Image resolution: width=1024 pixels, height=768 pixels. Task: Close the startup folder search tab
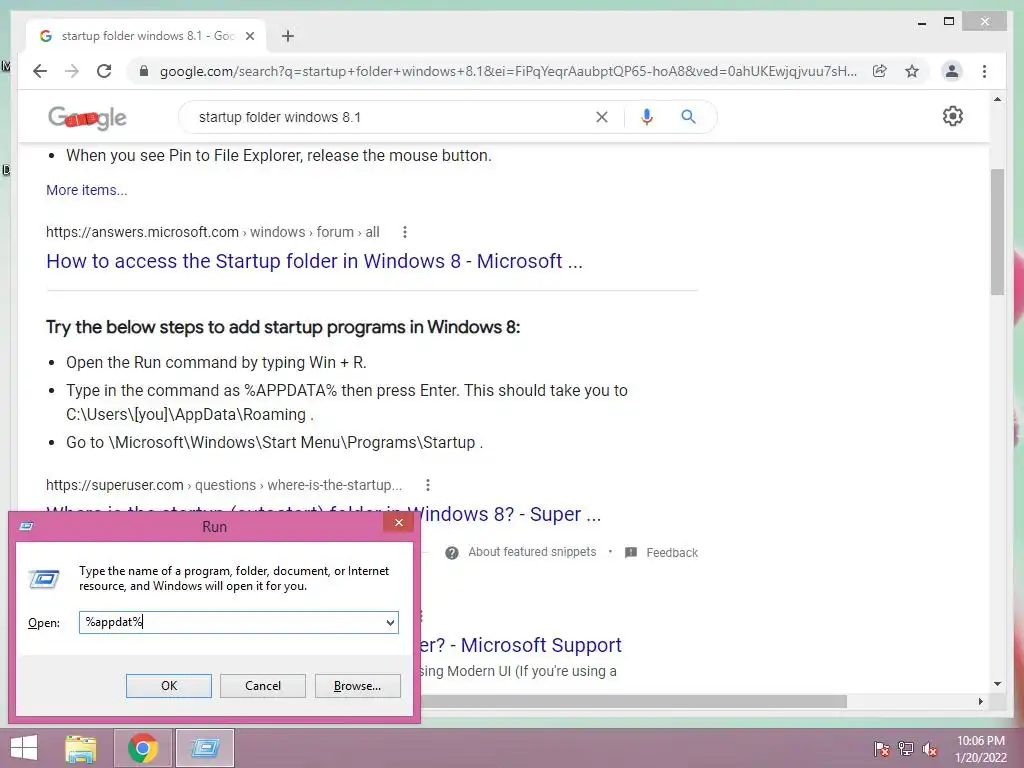(x=249, y=36)
